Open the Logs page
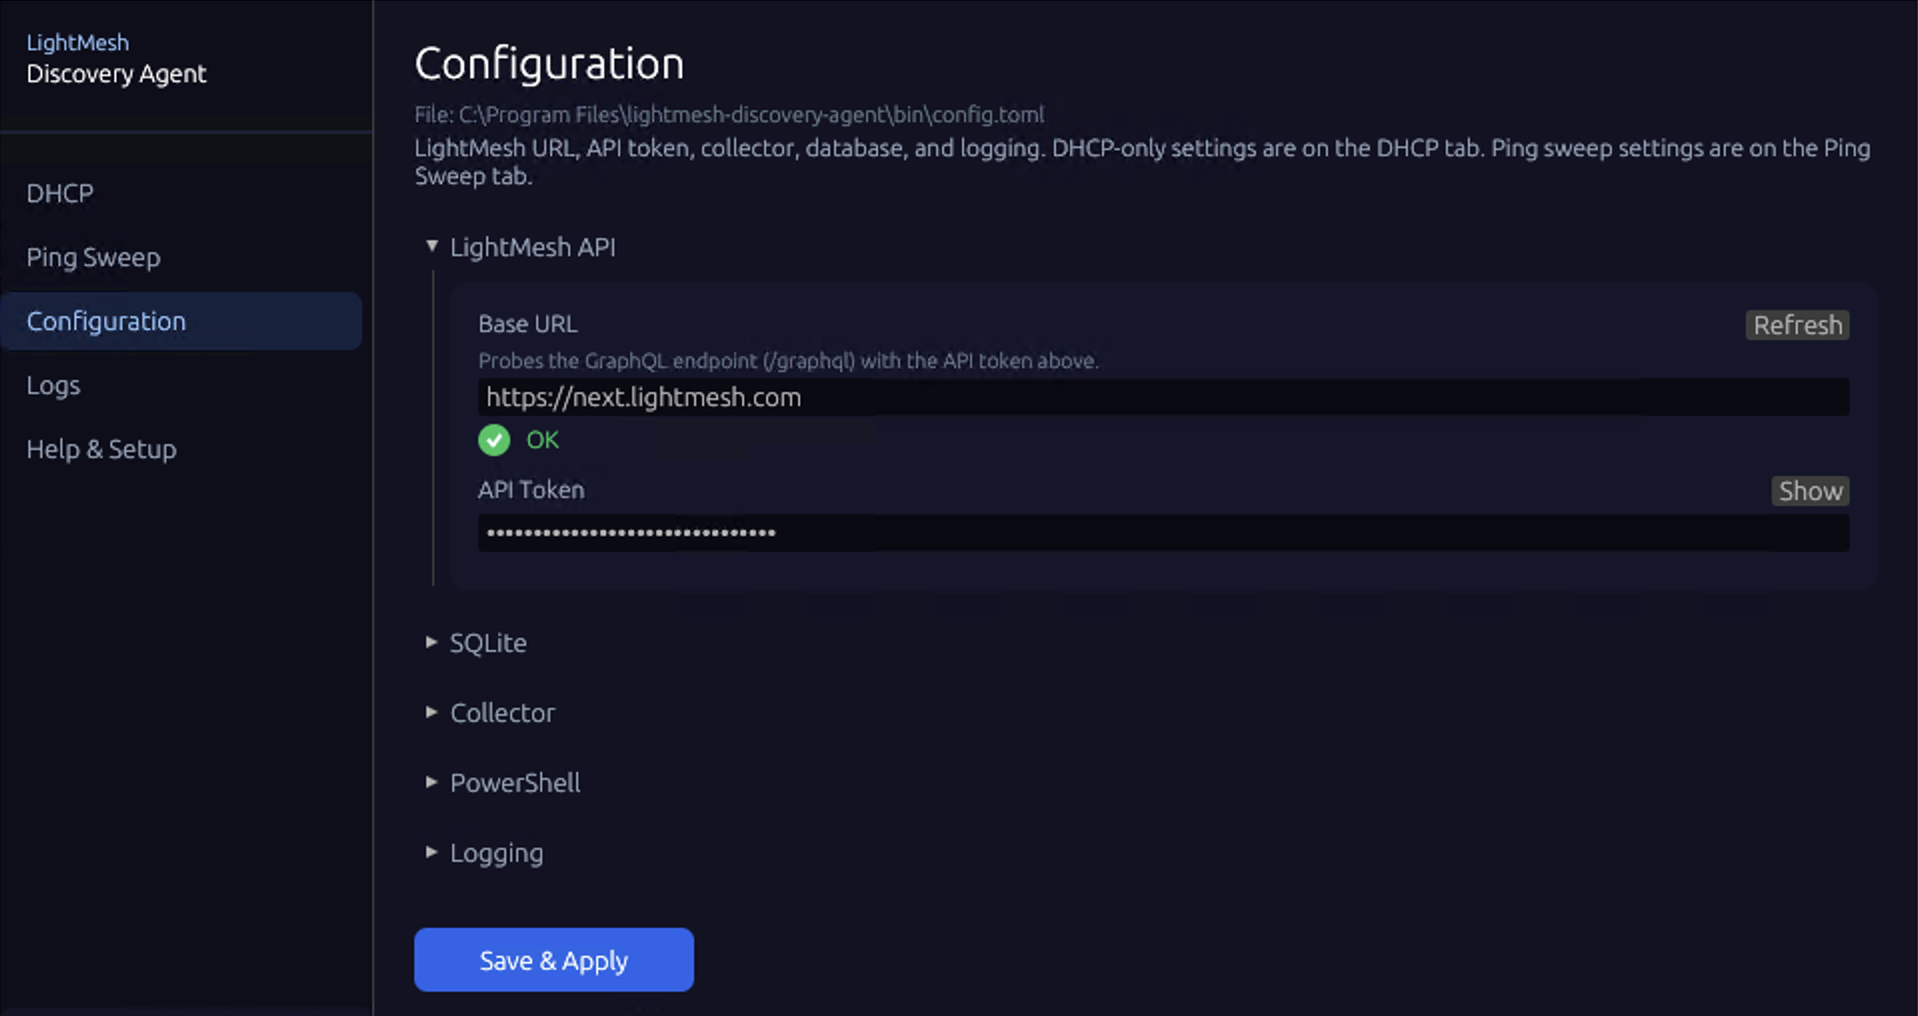This screenshot has width=1918, height=1016. [x=53, y=385]
